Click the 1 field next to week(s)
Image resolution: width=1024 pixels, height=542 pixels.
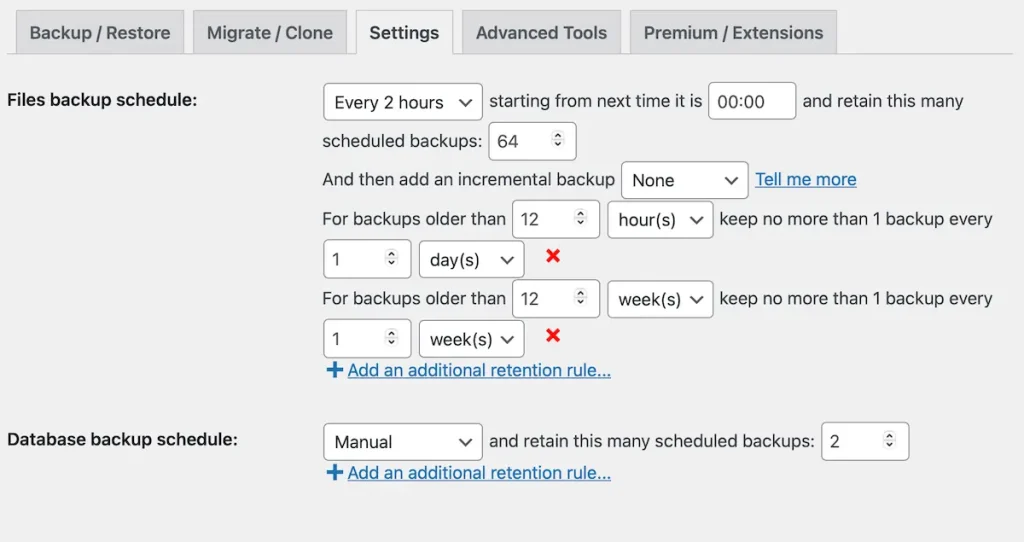point(367,339)
